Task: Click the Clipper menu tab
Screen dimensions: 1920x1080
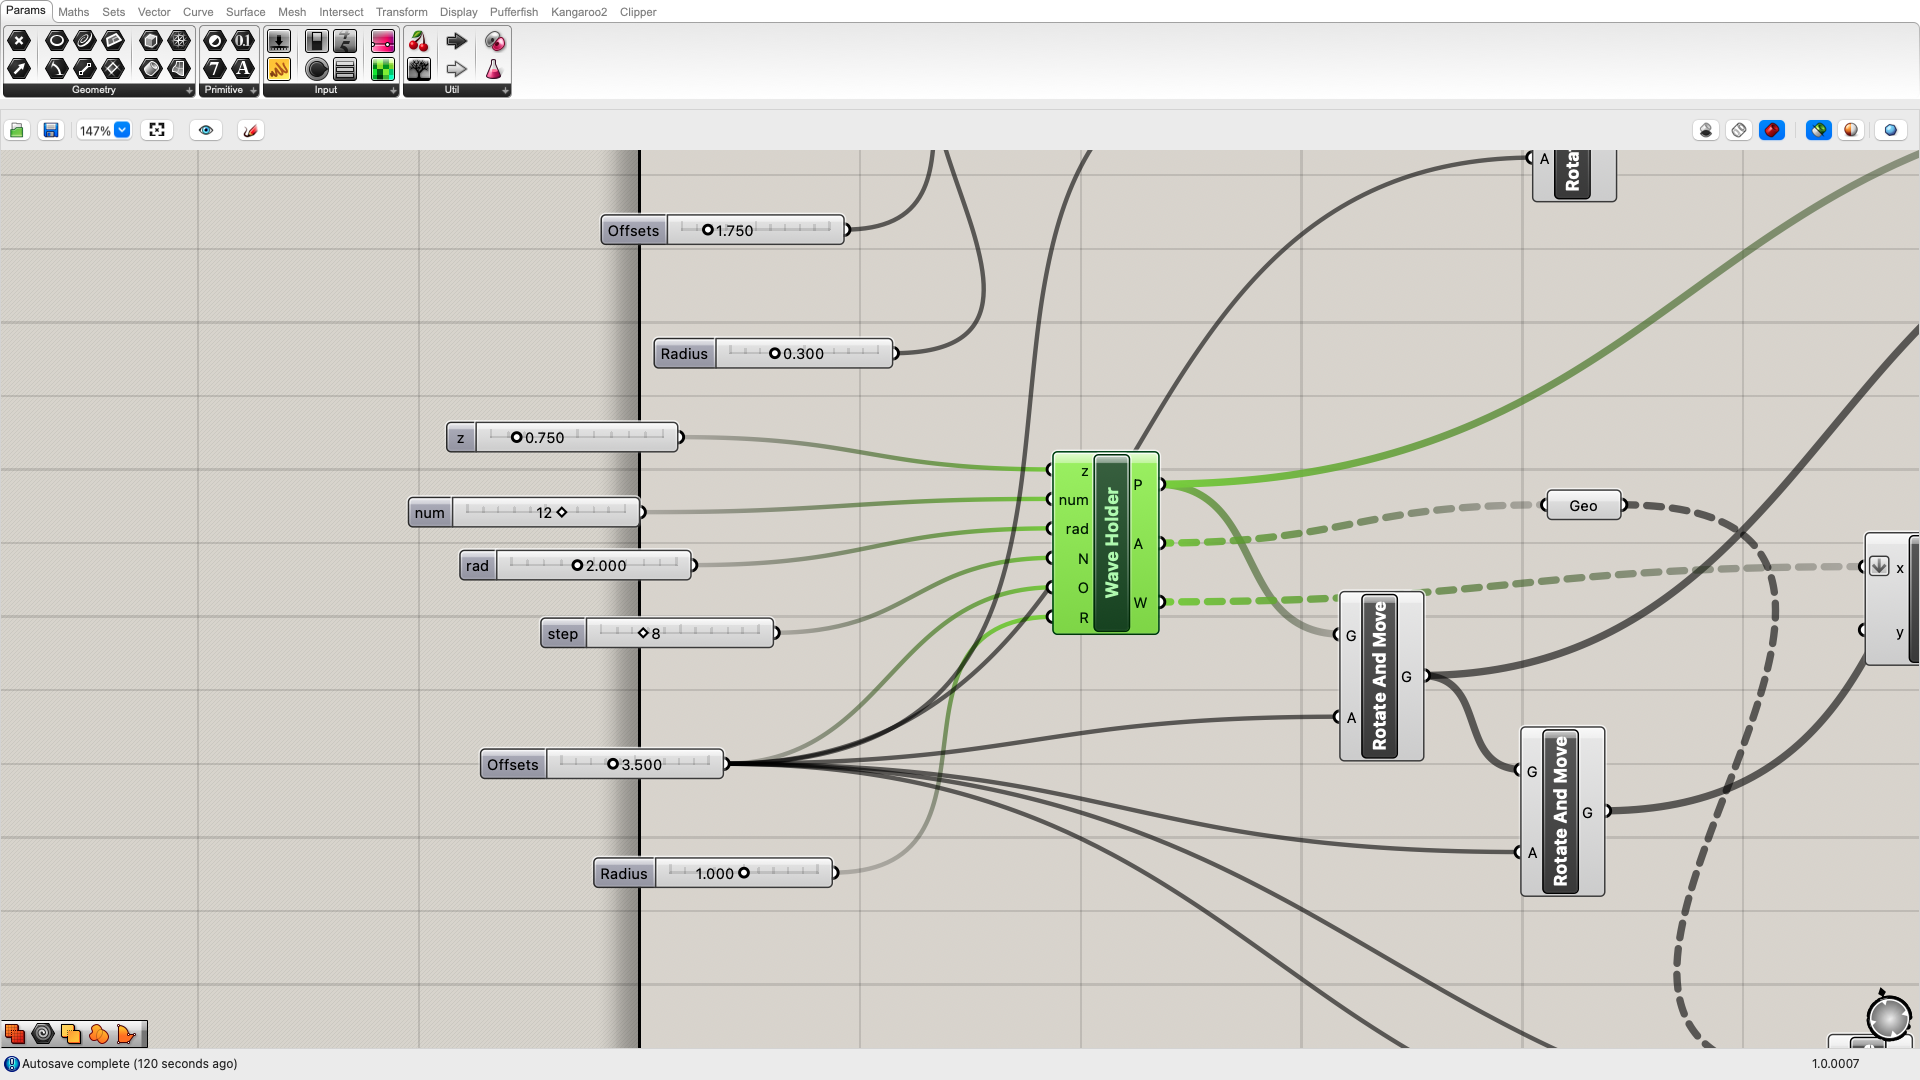Action: pos(638,12)
